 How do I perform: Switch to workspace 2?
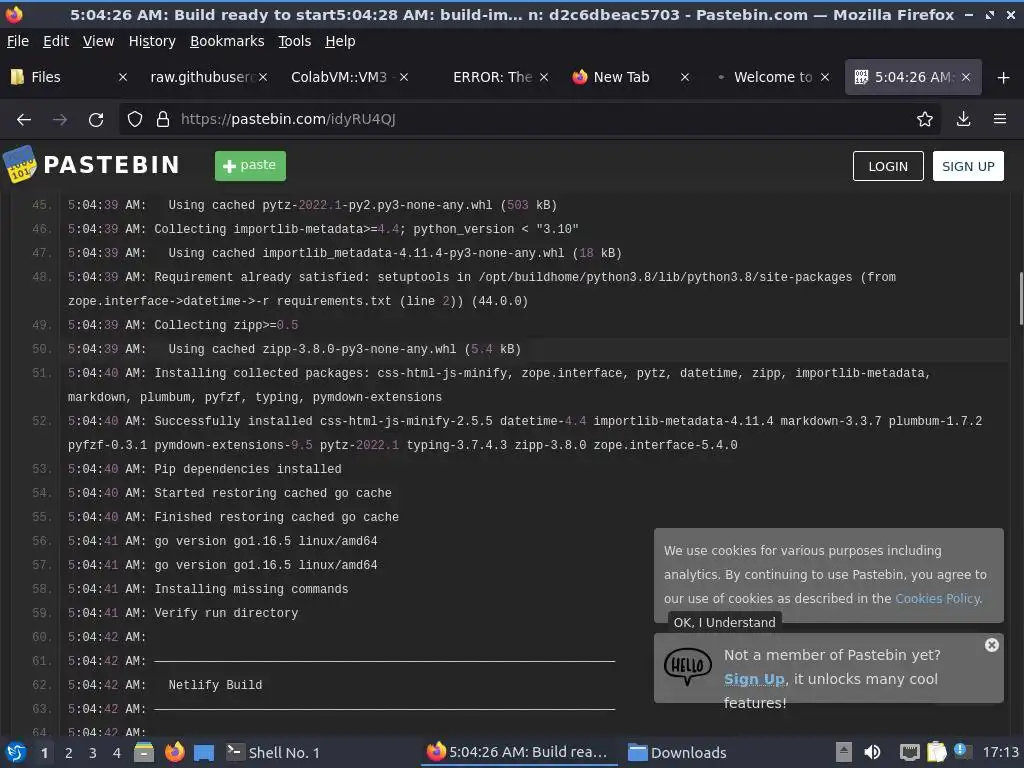[x=69, y=753]
